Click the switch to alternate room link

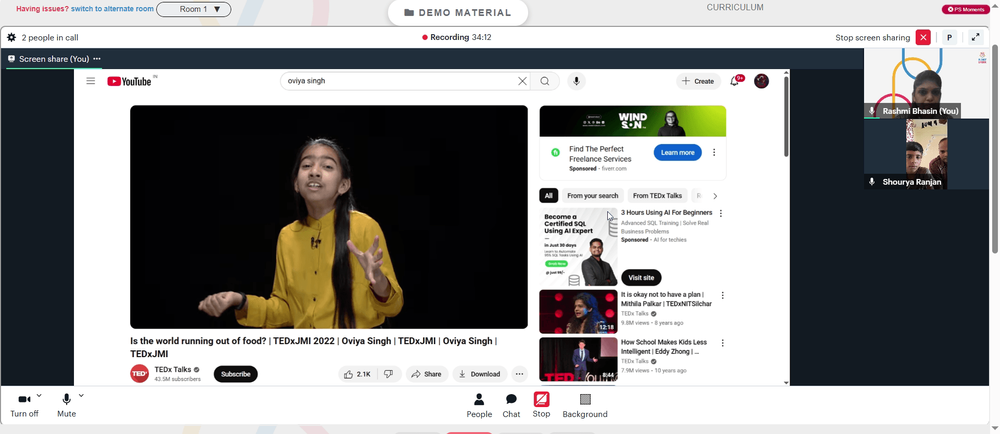[112, 9]
